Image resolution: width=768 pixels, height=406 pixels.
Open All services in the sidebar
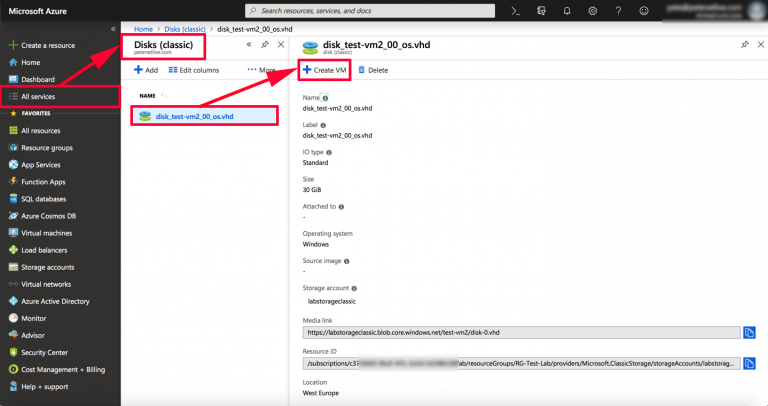coord(60,96)
